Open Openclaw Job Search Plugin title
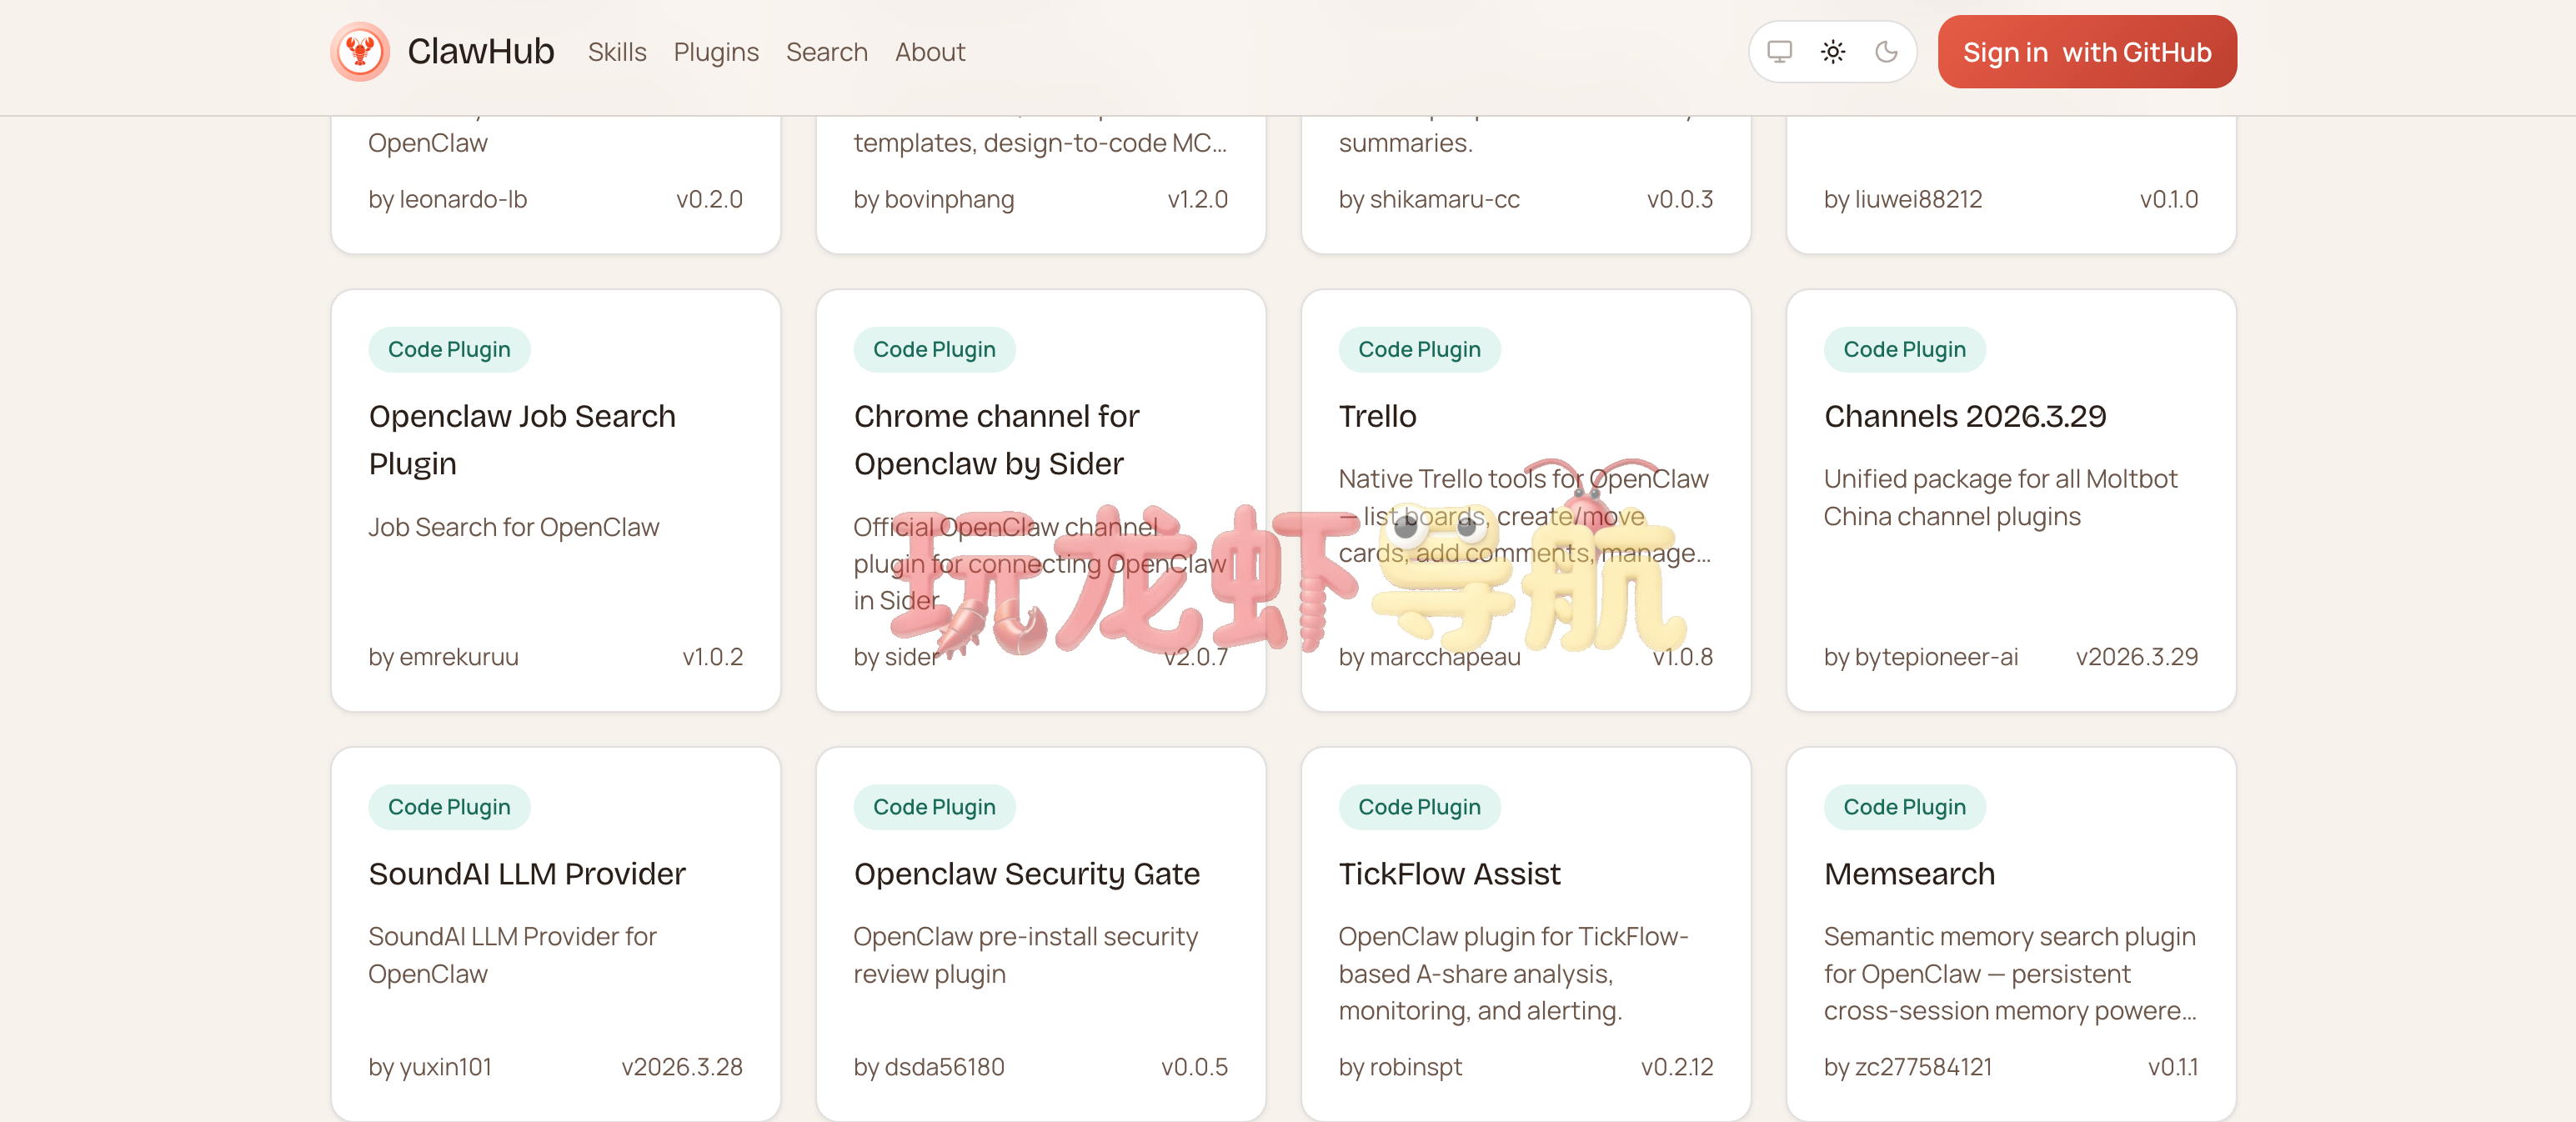This screenshot has height=1122, width=2576. pyautogui.click(x=522, y=440)
